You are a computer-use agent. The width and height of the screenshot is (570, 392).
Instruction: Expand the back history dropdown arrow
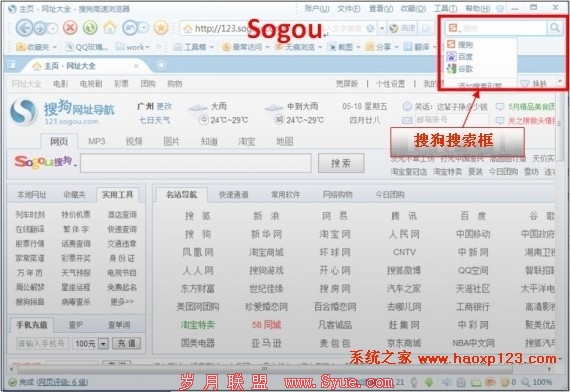coord(53,28)
